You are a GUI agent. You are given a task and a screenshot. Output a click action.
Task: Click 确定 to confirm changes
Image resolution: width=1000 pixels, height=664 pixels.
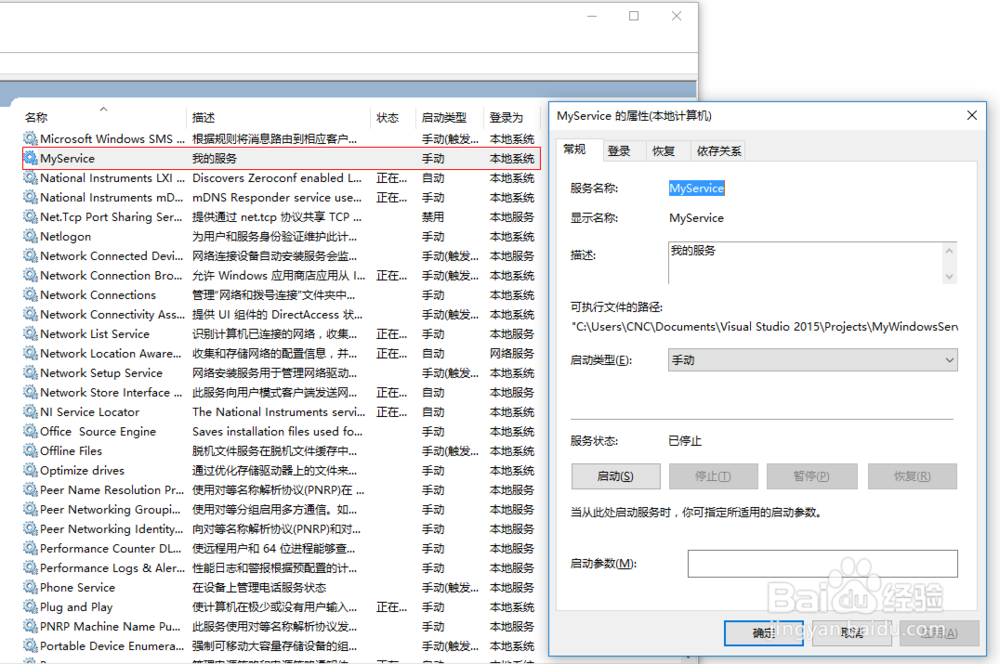point(763,633)
